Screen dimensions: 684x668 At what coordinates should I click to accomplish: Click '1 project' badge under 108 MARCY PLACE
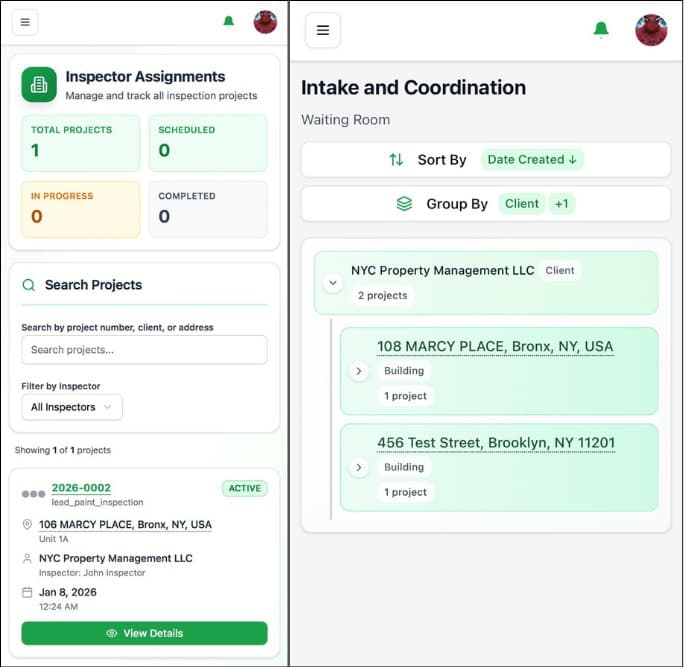tap(405, 396)
